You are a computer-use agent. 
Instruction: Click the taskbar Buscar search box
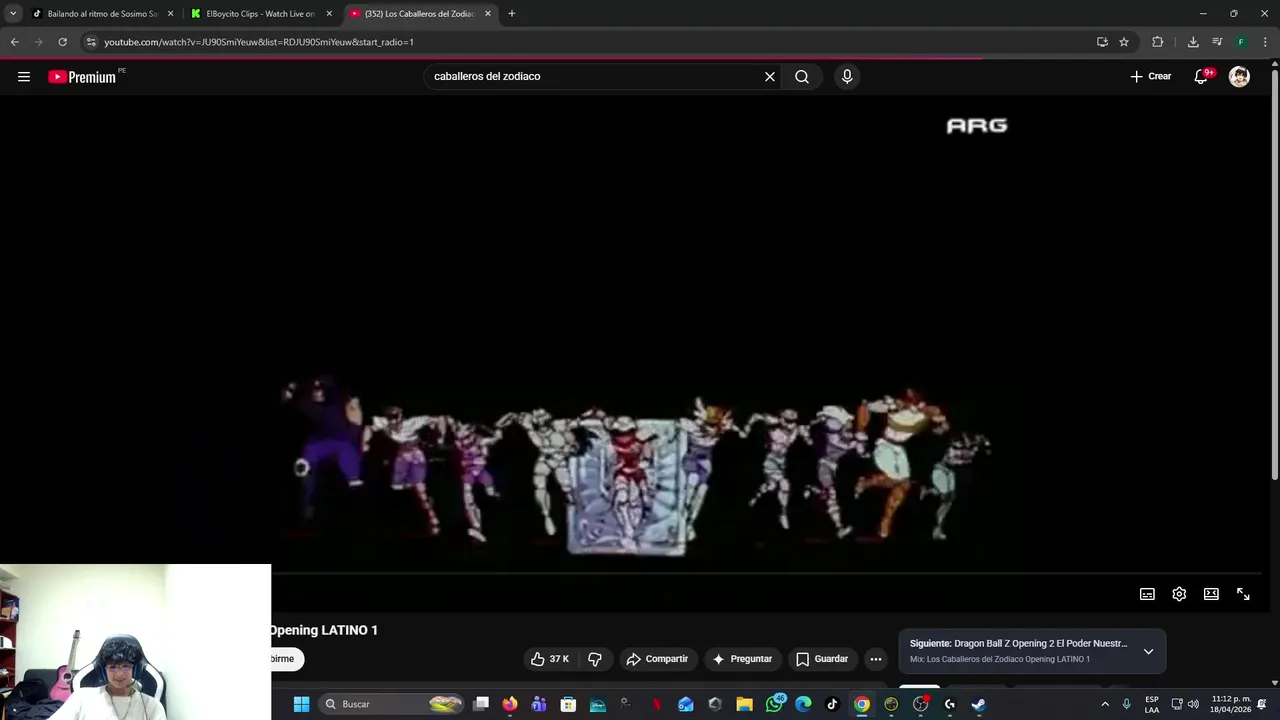[393, 704]
